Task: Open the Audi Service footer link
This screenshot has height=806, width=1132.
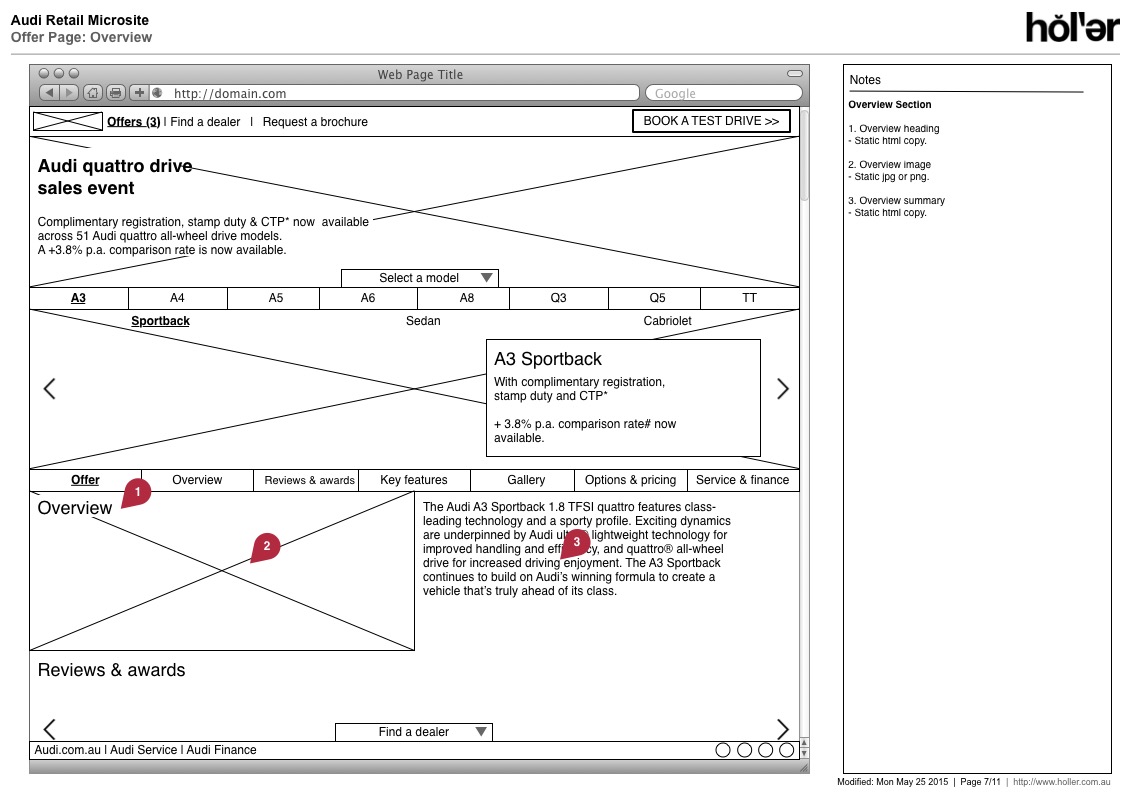Action: [x=143, y=750]
